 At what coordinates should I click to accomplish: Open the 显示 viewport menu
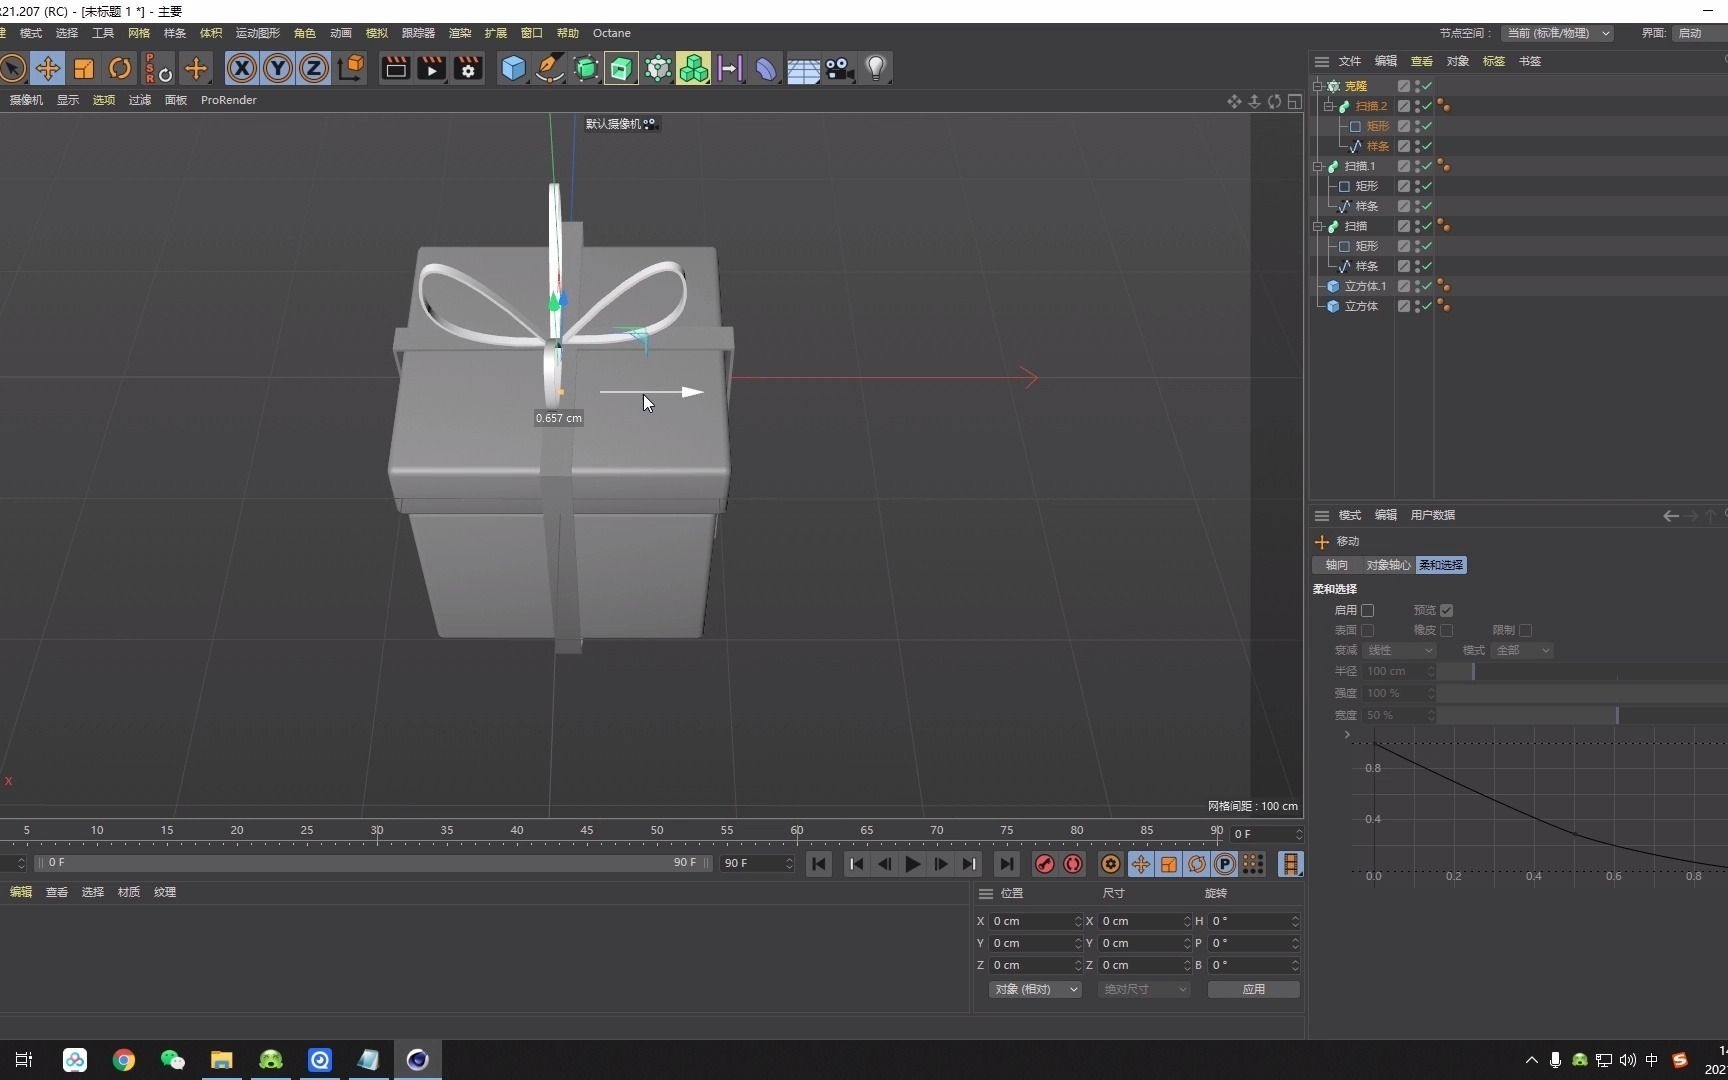(68, 100)
